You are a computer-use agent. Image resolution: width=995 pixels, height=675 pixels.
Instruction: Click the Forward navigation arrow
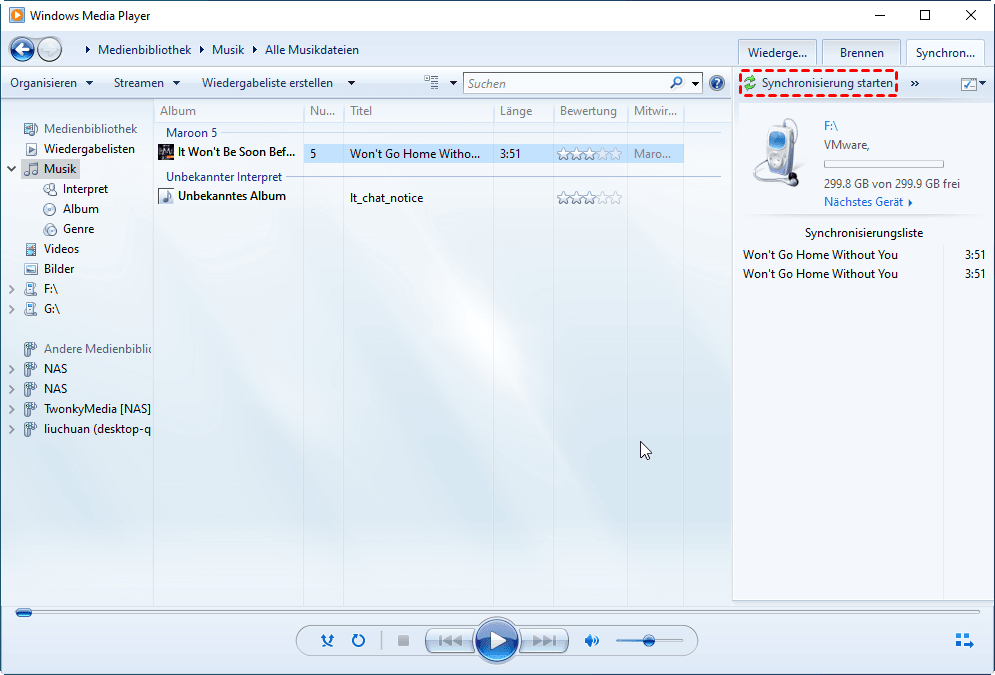(49, 49)
